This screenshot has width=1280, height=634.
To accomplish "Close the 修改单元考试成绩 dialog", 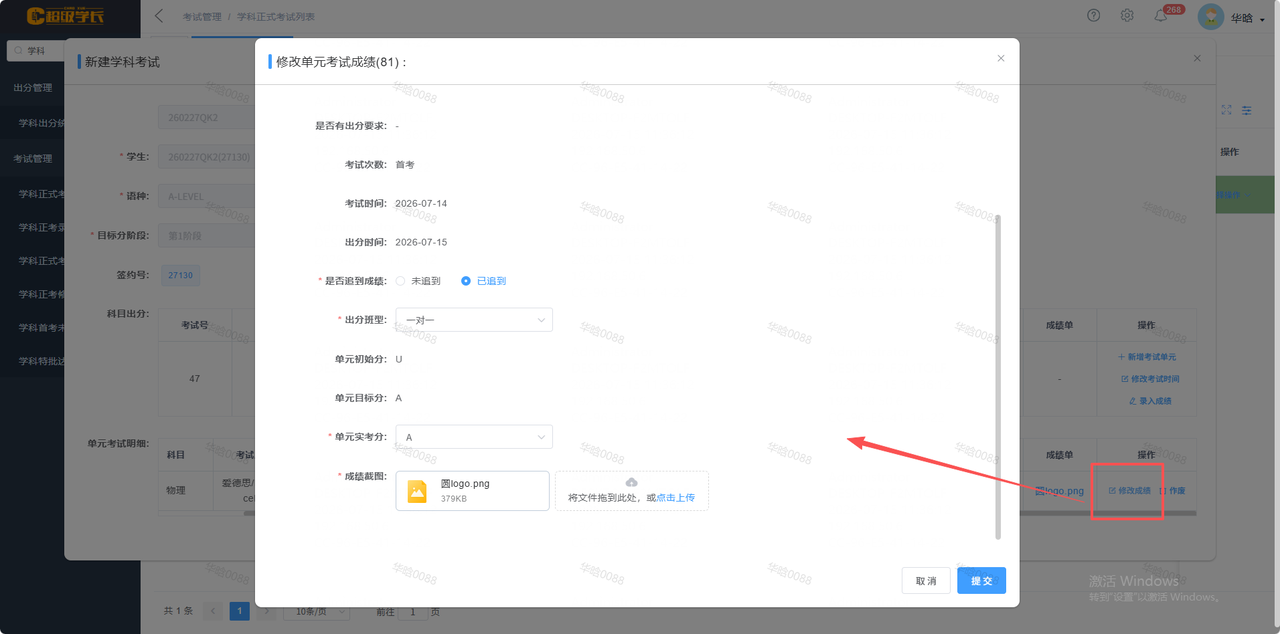I will [x=1001, y=58].
